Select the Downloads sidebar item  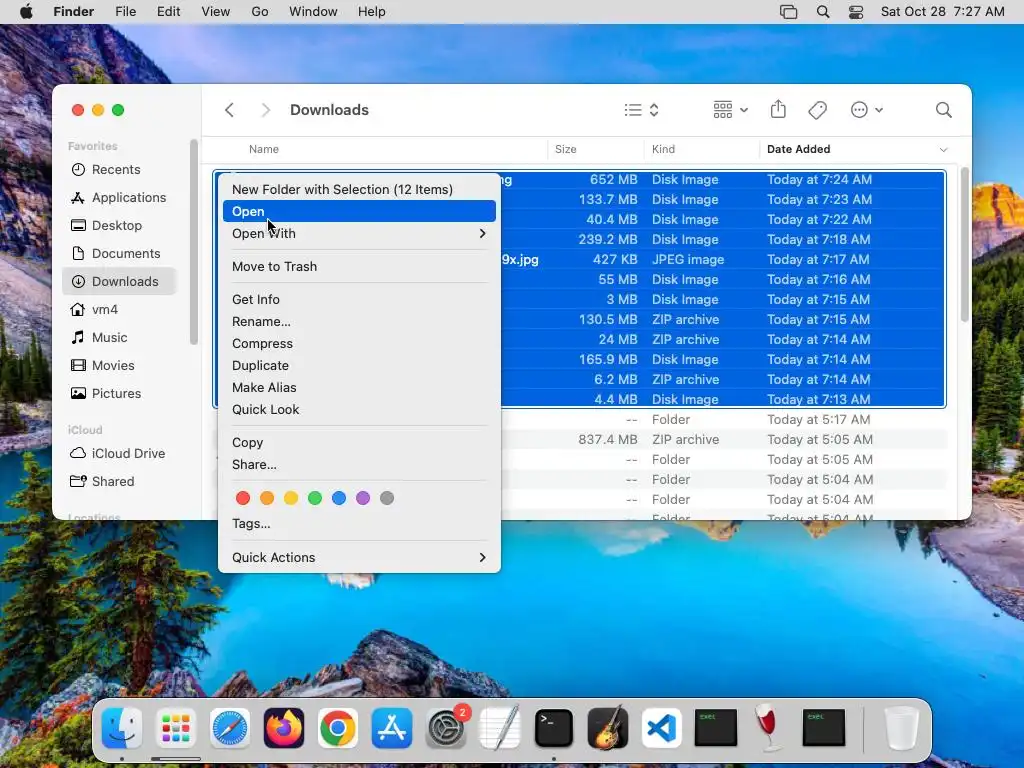point(120,281)
